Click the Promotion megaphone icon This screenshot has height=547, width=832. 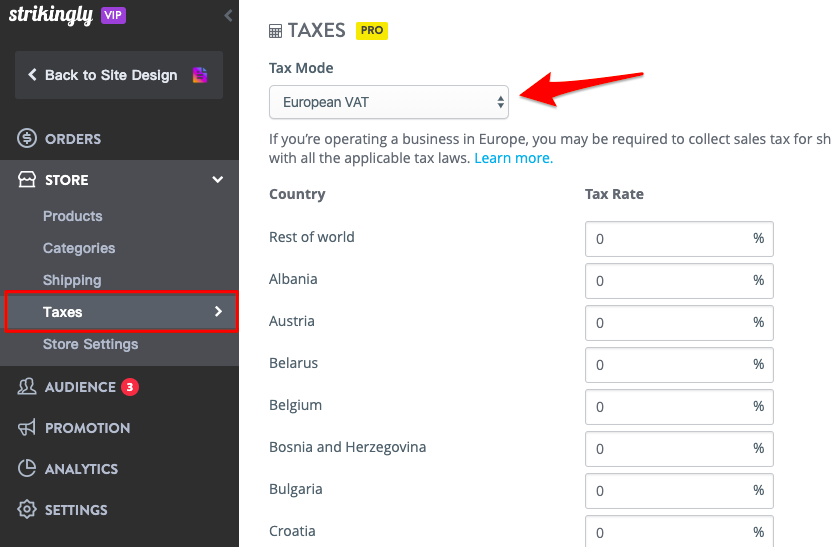tap(27, 428)
